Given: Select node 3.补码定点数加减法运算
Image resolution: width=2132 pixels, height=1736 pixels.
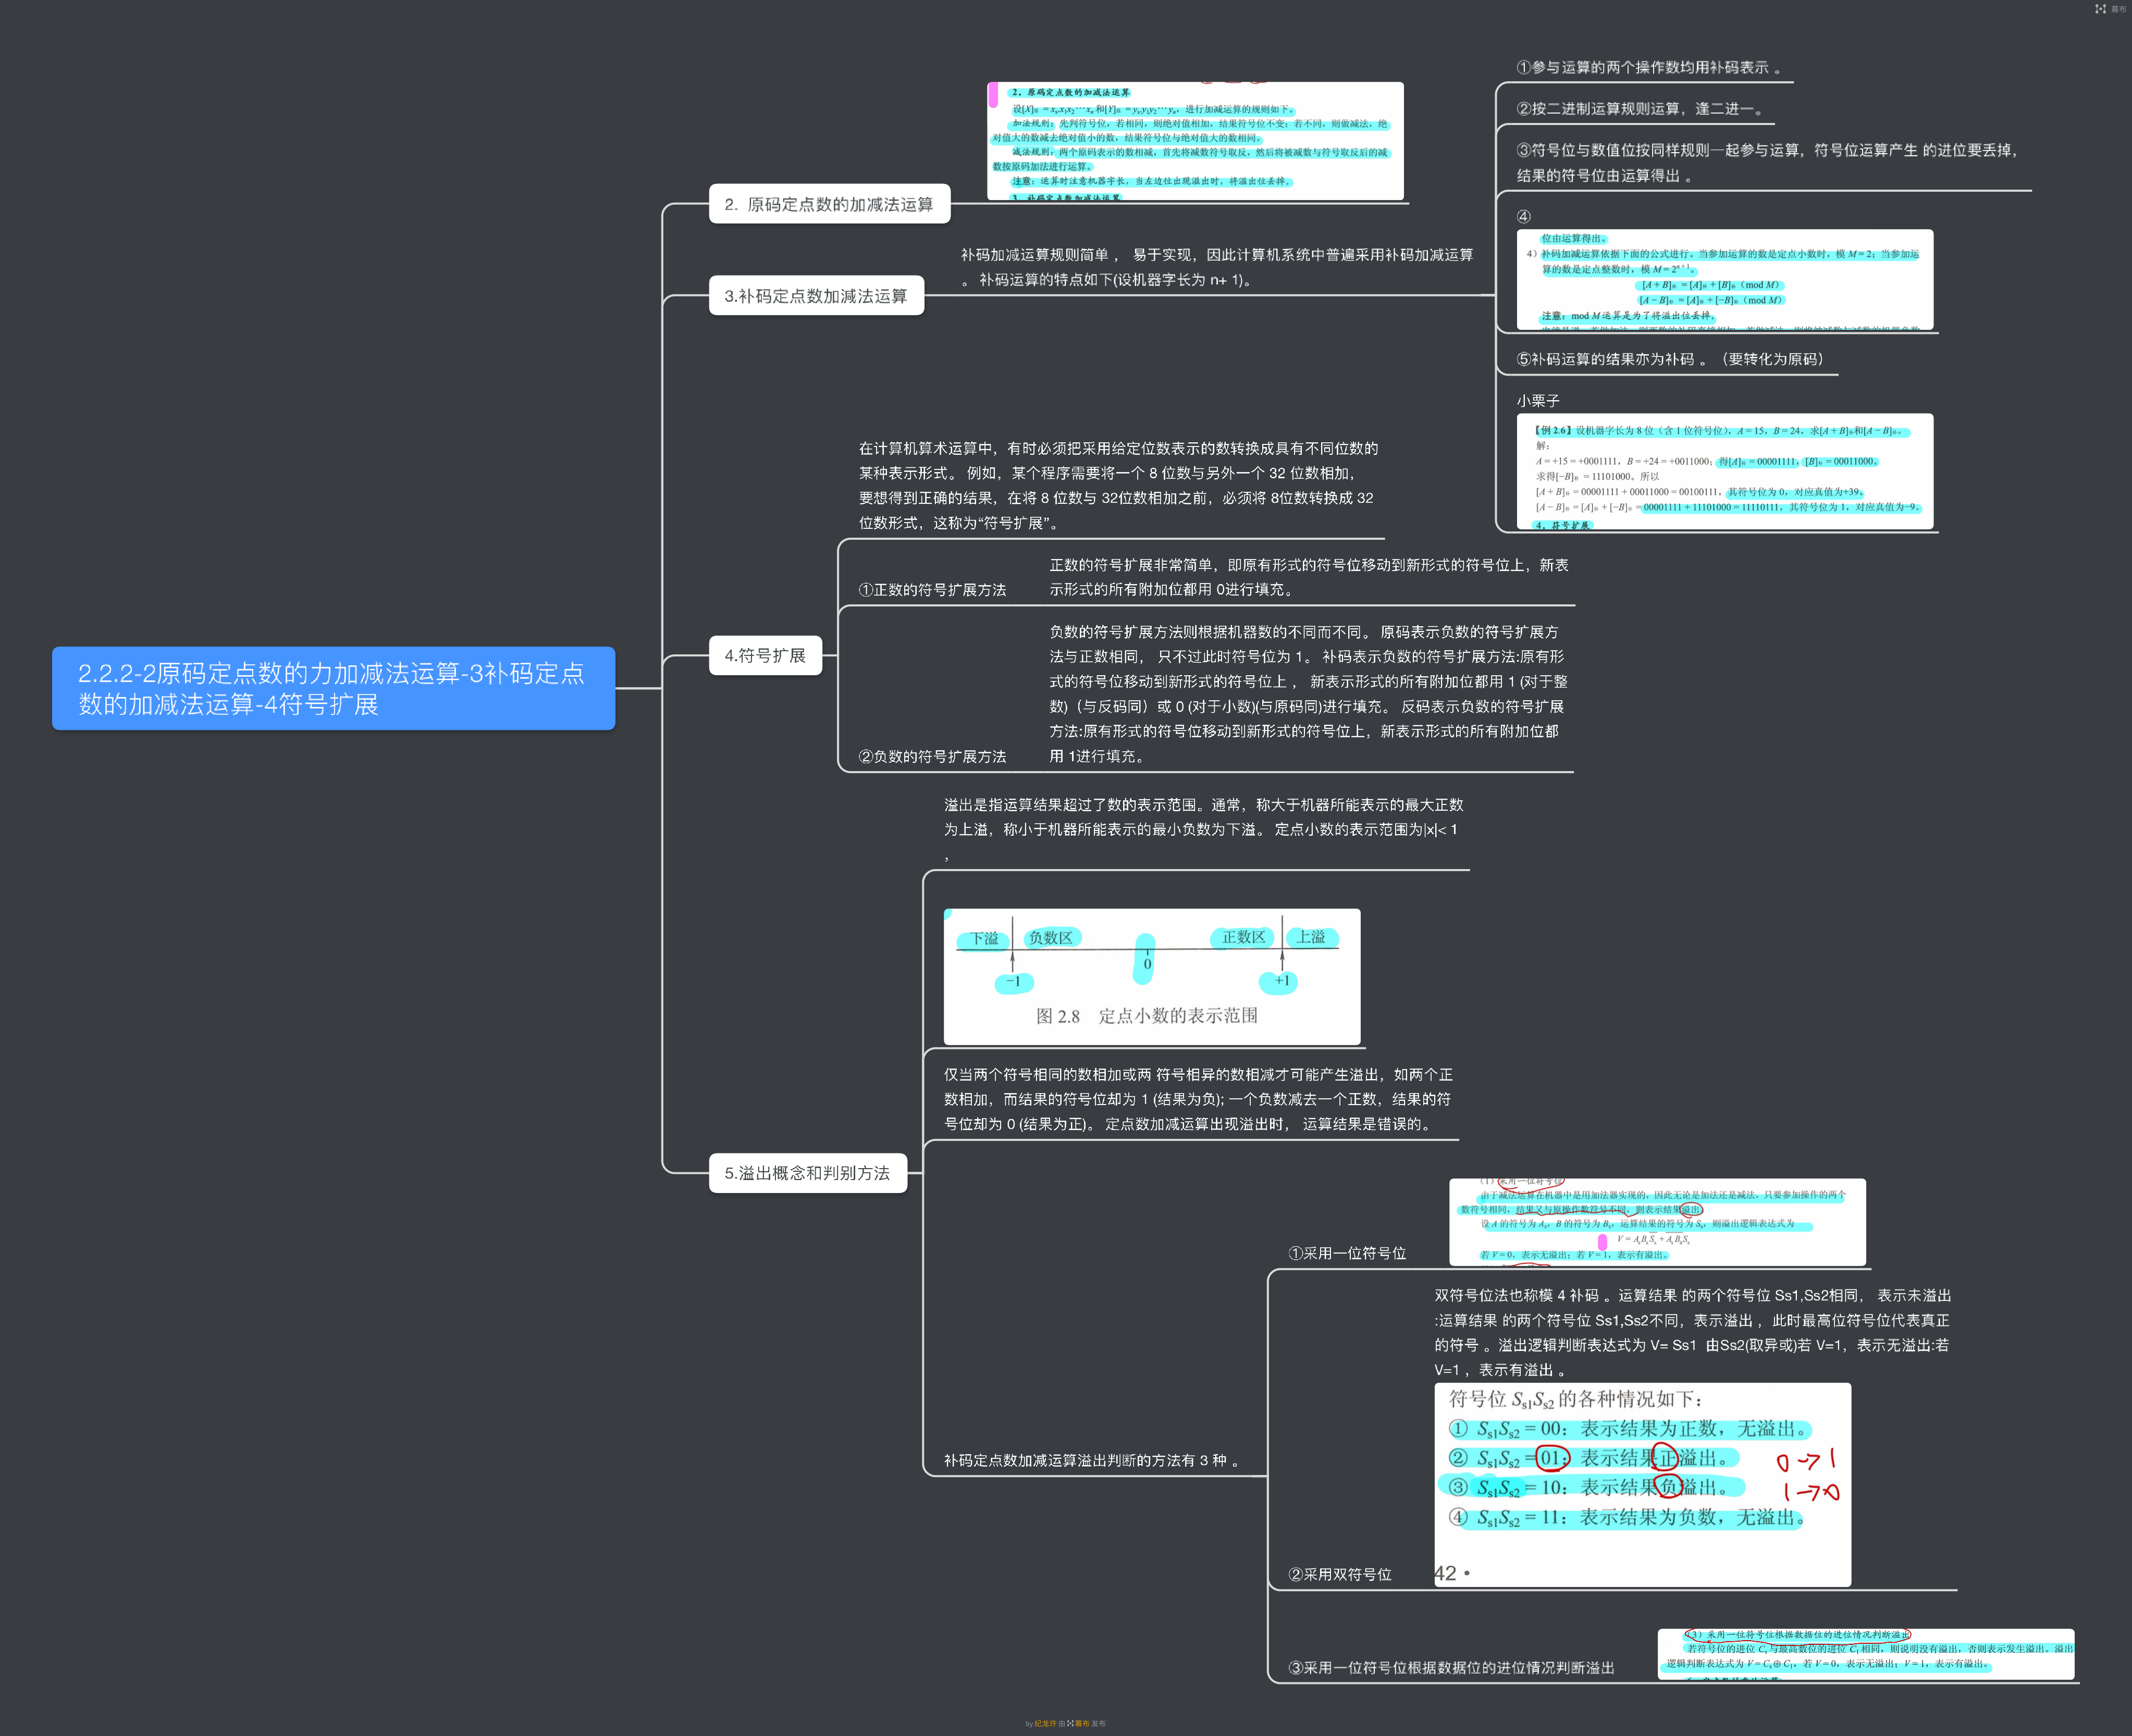Looking at the screenshot, I should click(816, 296).
